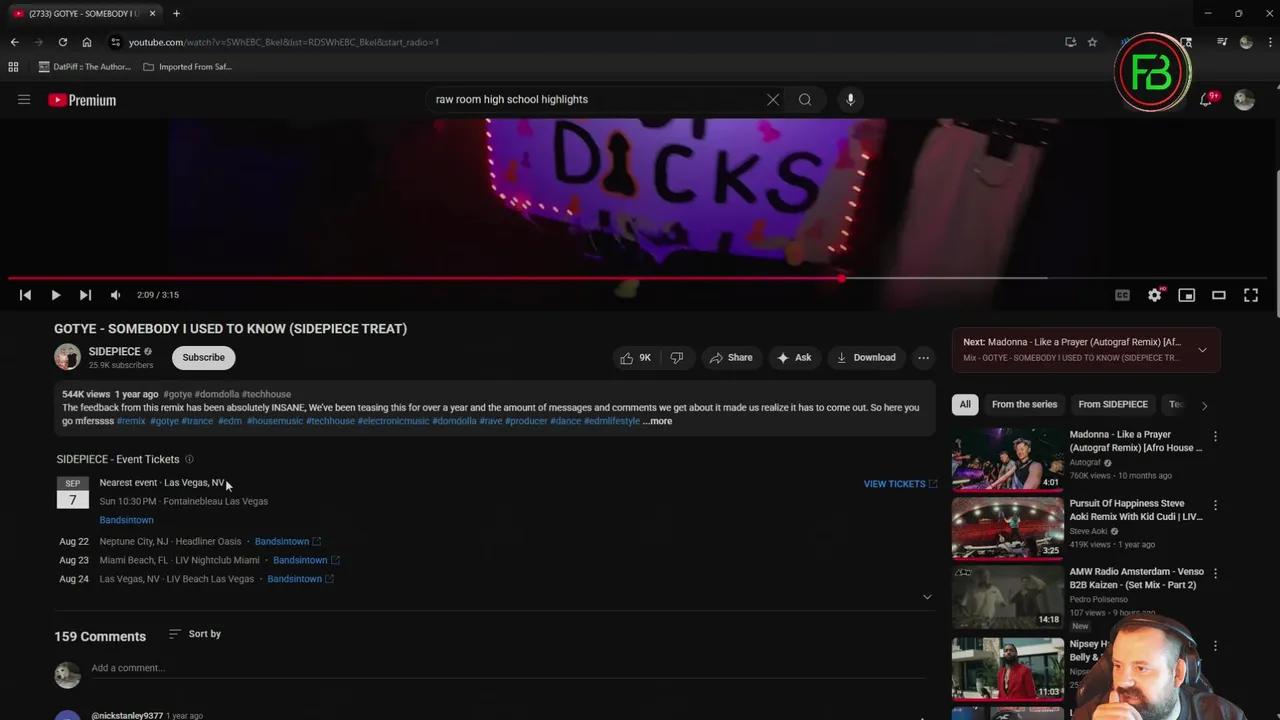The height and width of the screenshot is (720, 1280).
Task: Run search with magnifier icon
Action: tap(805, 99)
